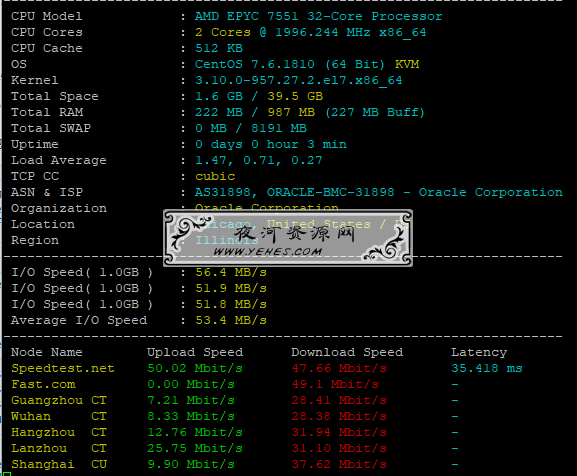
Task: Click the KVM virtualization label
Action: (x=407, y=64)
